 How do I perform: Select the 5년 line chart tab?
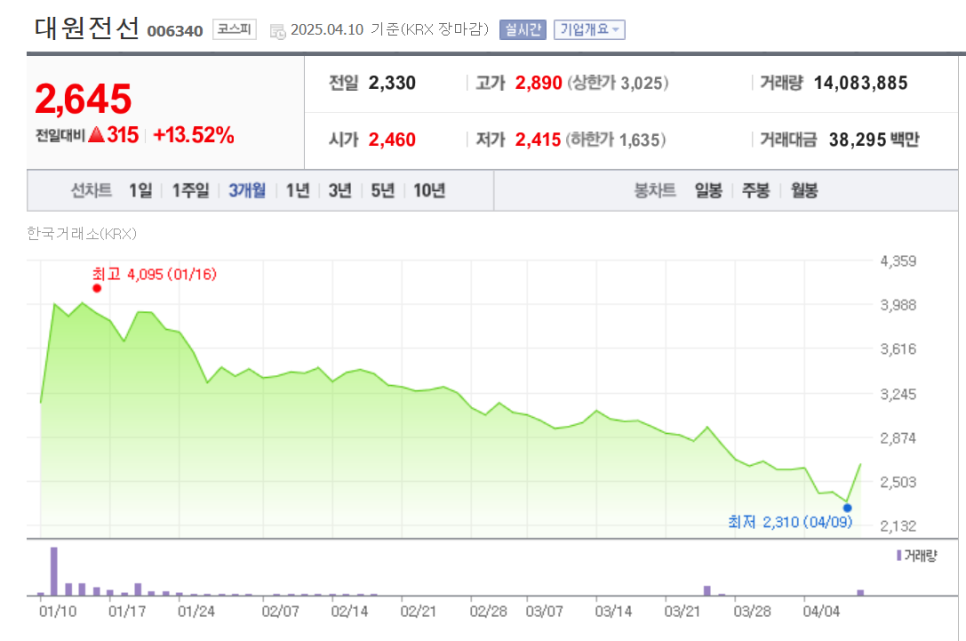point(383,190)
